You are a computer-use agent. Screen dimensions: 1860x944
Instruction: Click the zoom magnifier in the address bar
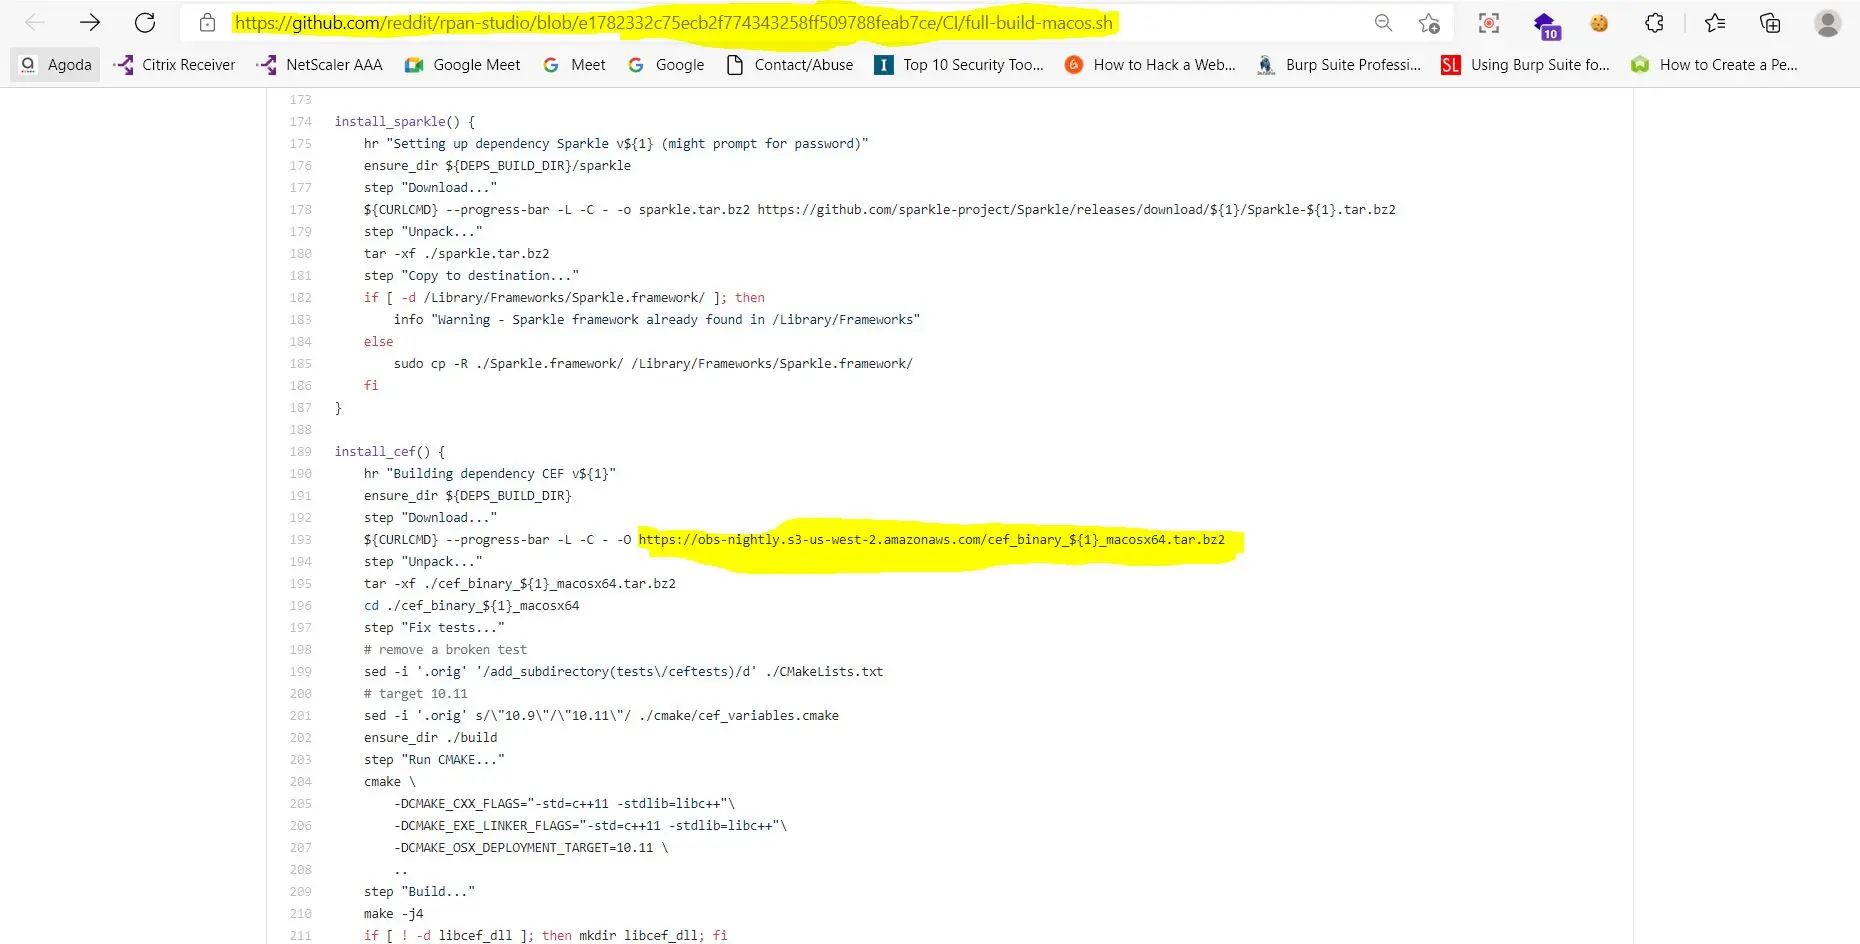[1383, 22]
